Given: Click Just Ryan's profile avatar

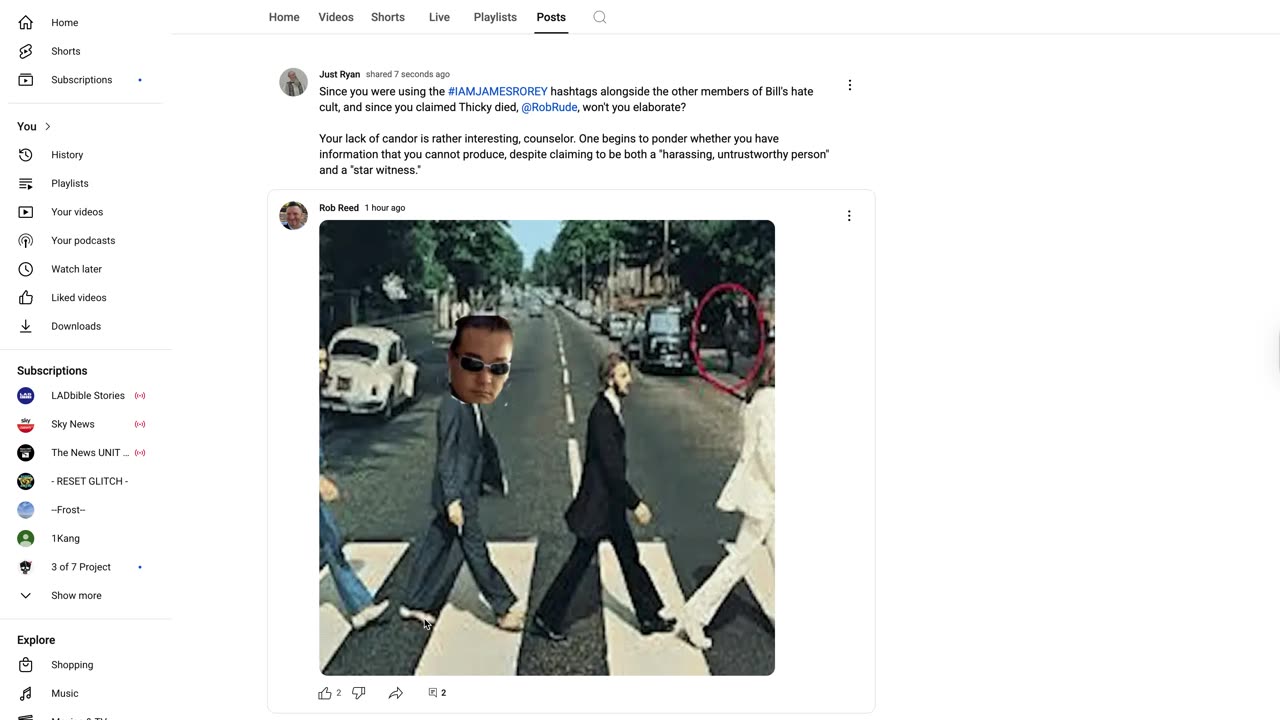Looking at the screenshot, I should 293,82.
